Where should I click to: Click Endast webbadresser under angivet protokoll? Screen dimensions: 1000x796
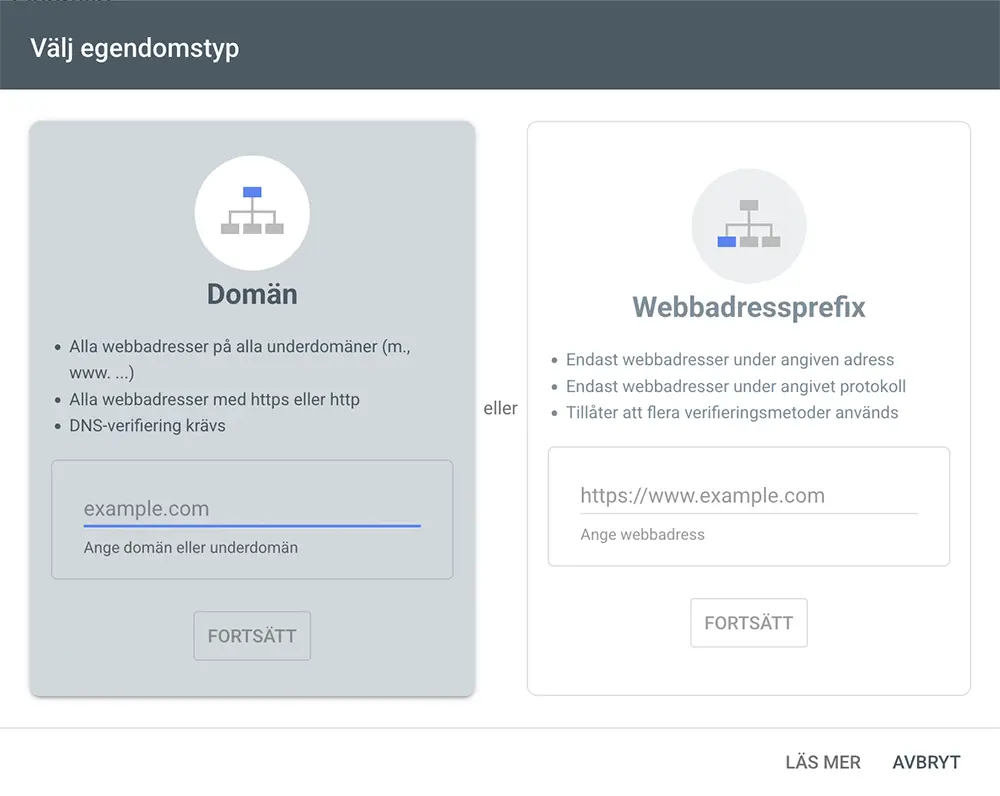735,387
